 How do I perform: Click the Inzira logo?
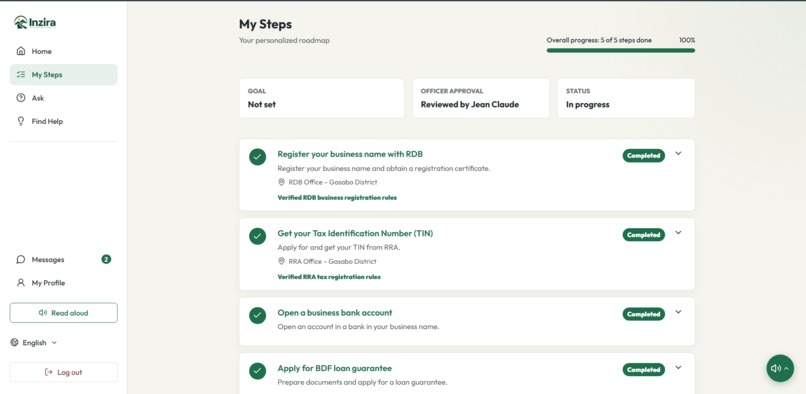pyautogui.click(x=35, y=22)
